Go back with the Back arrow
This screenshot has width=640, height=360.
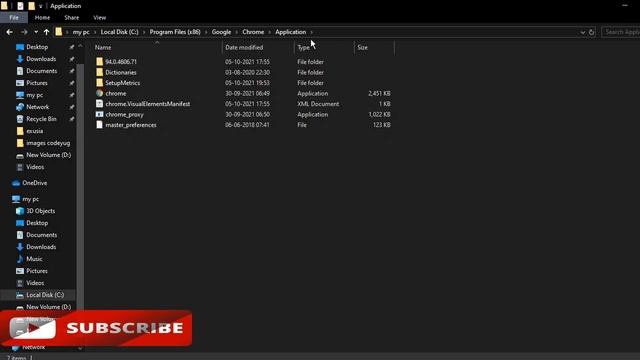(9, 32)
